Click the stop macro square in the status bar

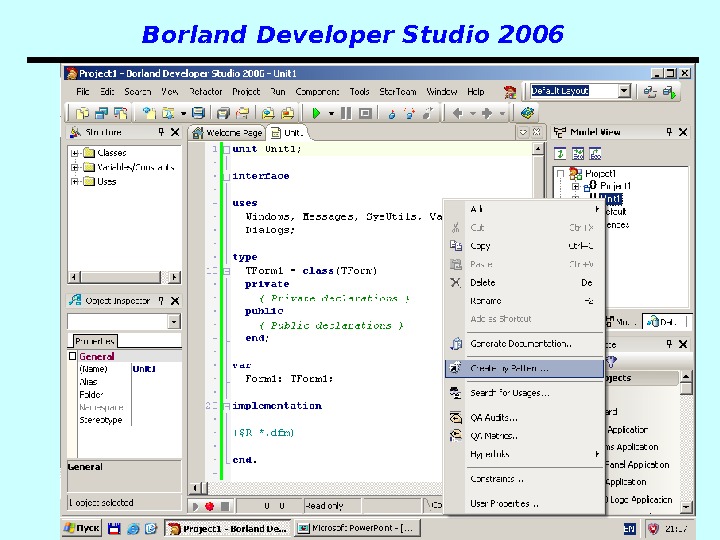pos(225,506)
